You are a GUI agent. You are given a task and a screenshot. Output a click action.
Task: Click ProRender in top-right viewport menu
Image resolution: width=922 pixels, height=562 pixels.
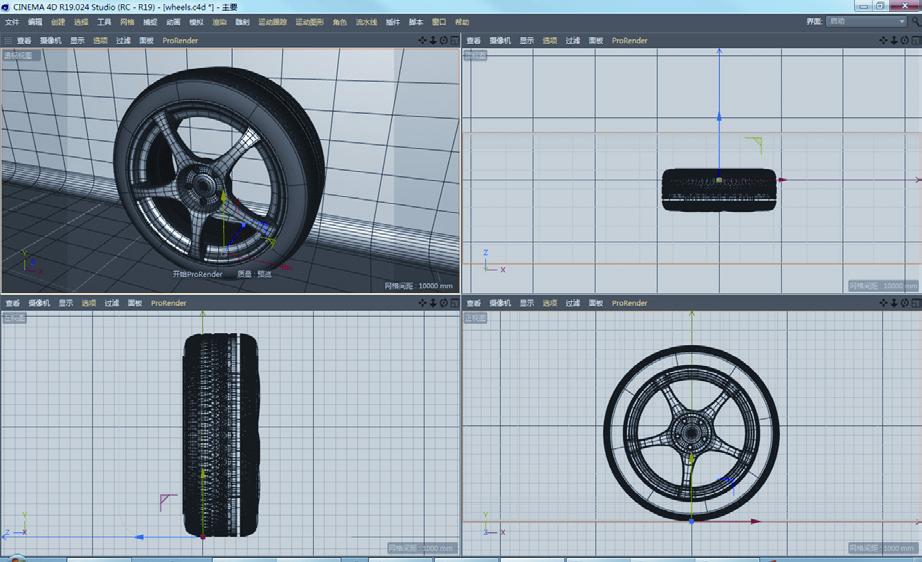pos(629,41)
